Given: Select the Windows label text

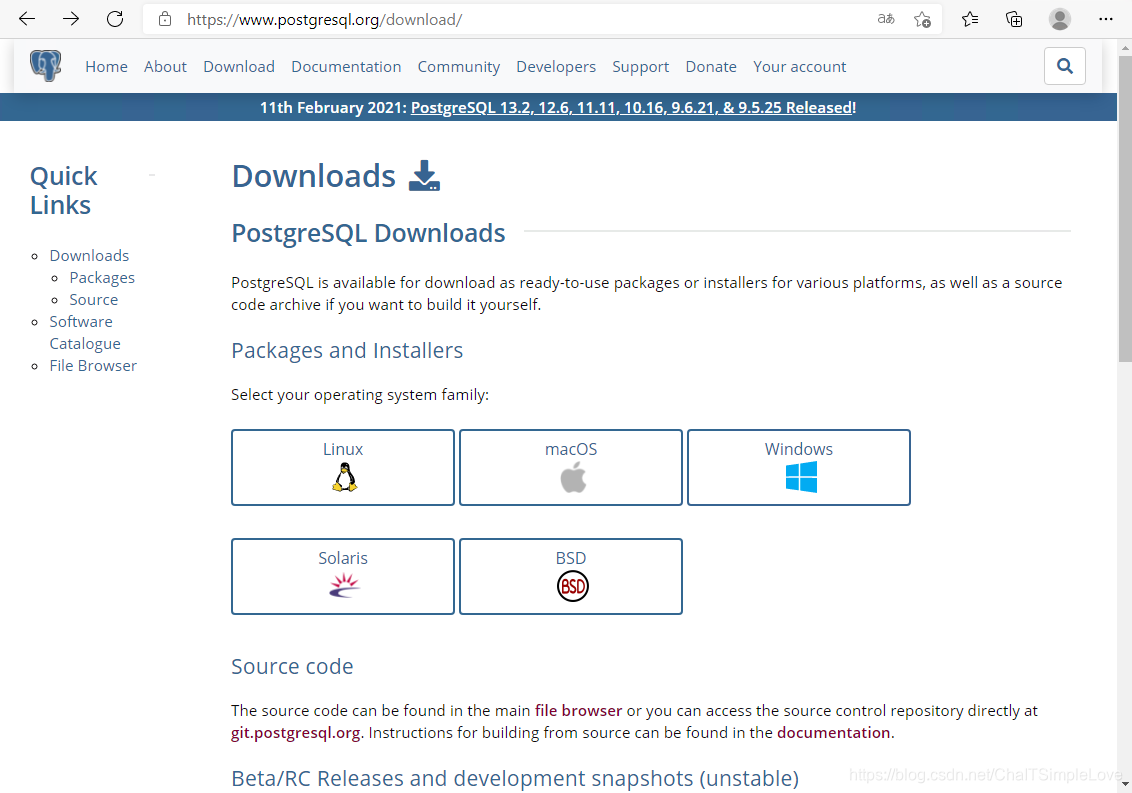Looking at the screenshot, I should point(798,449).
